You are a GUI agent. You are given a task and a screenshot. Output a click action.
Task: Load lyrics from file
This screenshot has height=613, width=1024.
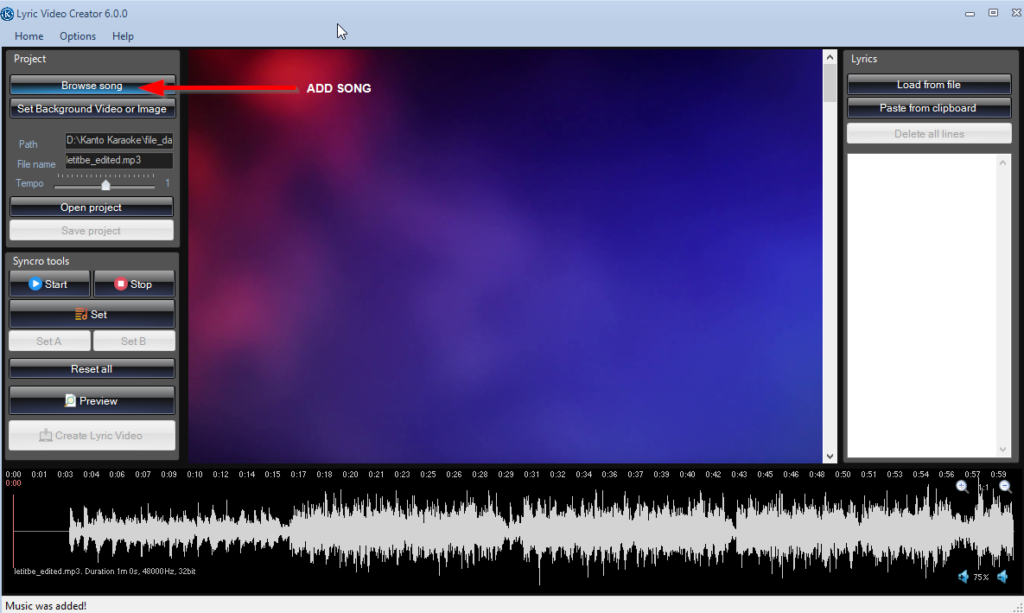pyautogui.click(x=929, y=85)
